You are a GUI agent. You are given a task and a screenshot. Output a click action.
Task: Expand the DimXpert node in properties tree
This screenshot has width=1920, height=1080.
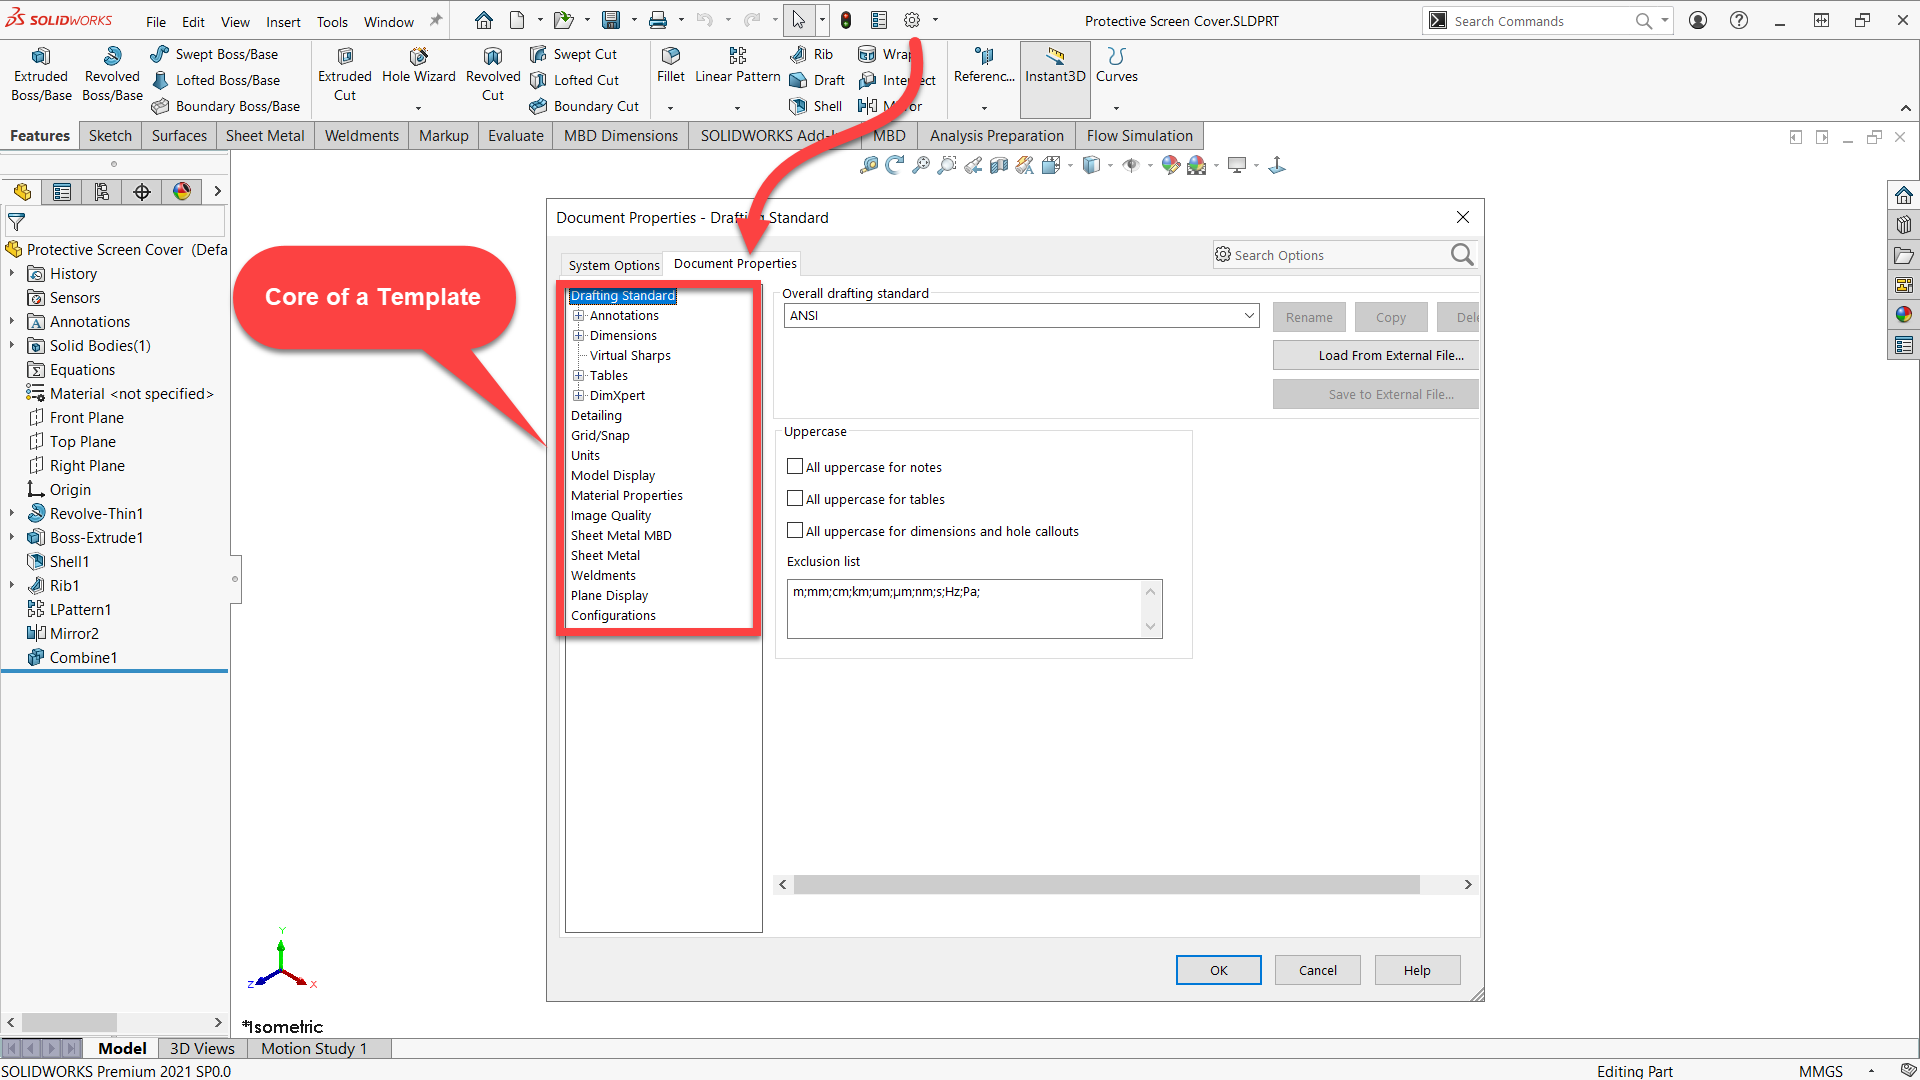click(578, 396)
